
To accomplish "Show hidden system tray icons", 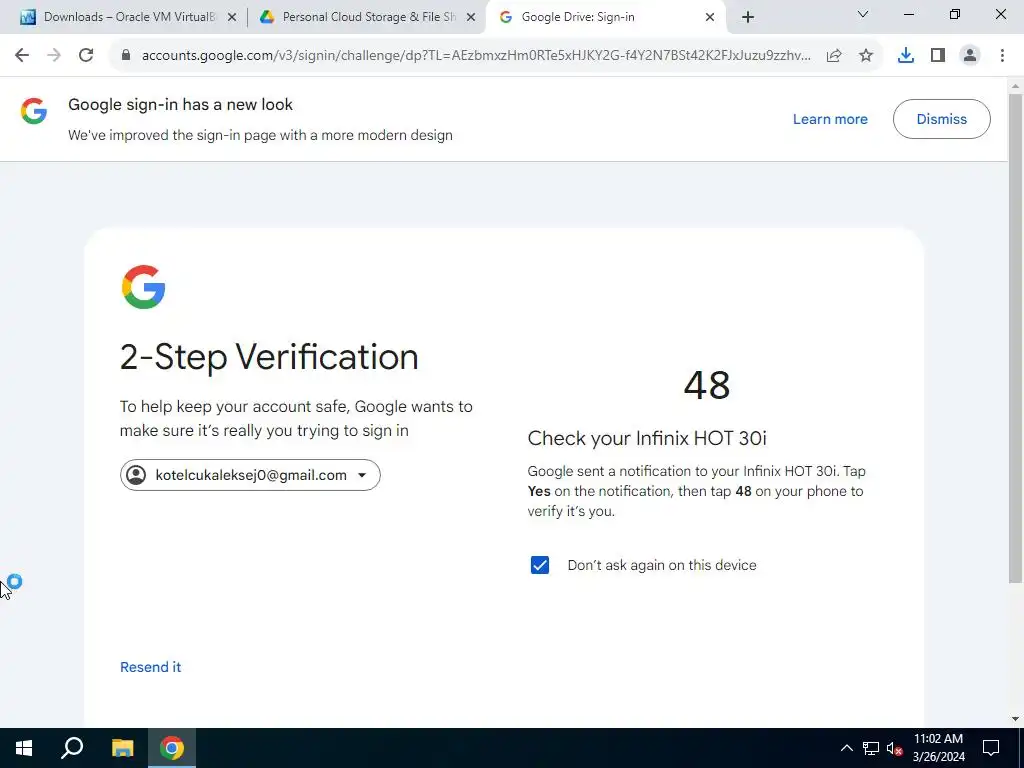I will (846, 748).
